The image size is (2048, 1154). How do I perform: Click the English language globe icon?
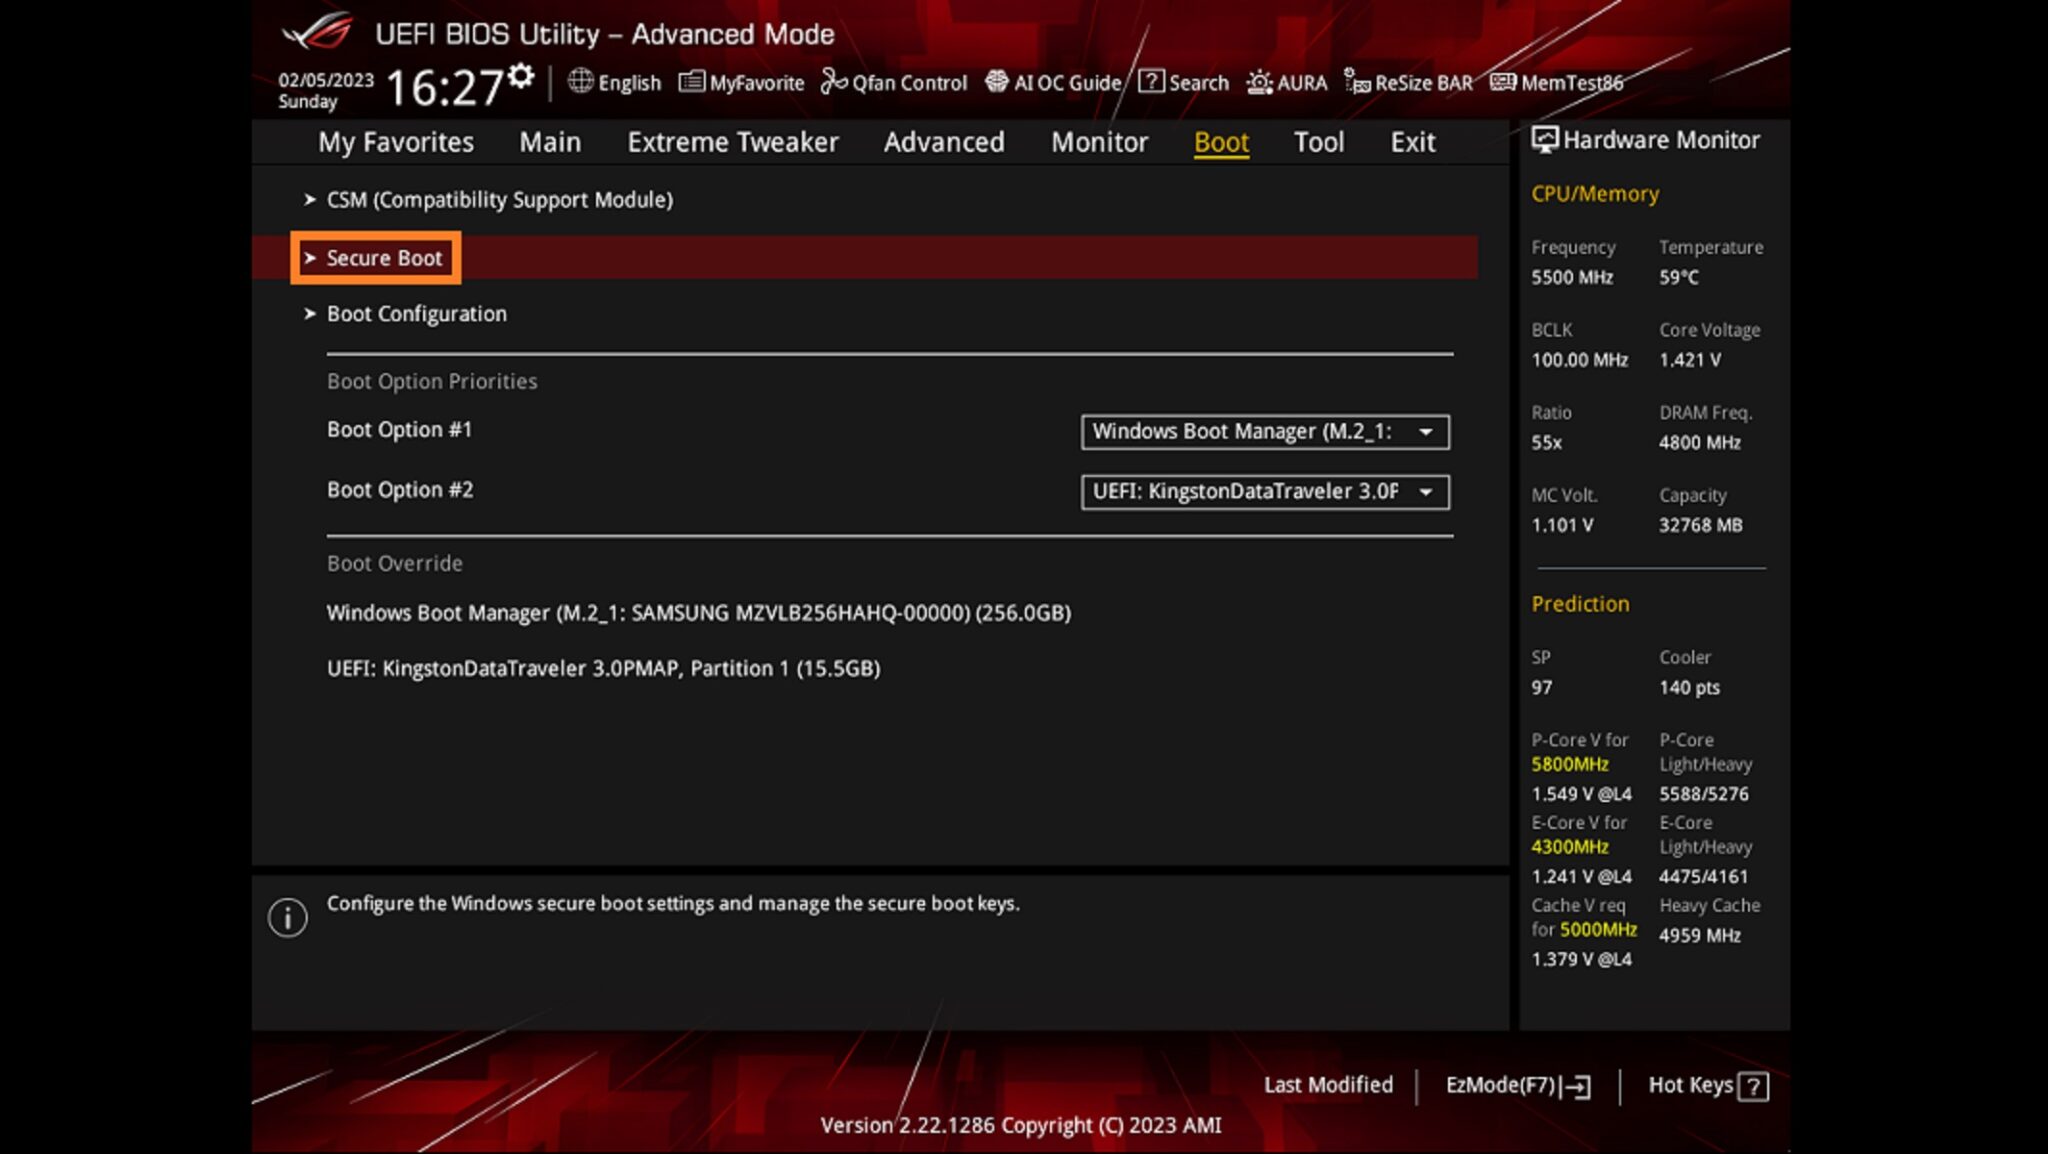581,82
